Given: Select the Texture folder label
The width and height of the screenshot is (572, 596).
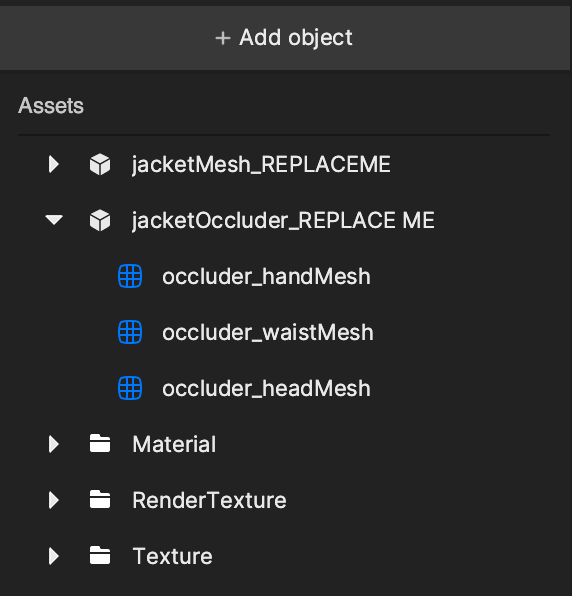Looking at the screenshot, I should [x=173, y=556].
